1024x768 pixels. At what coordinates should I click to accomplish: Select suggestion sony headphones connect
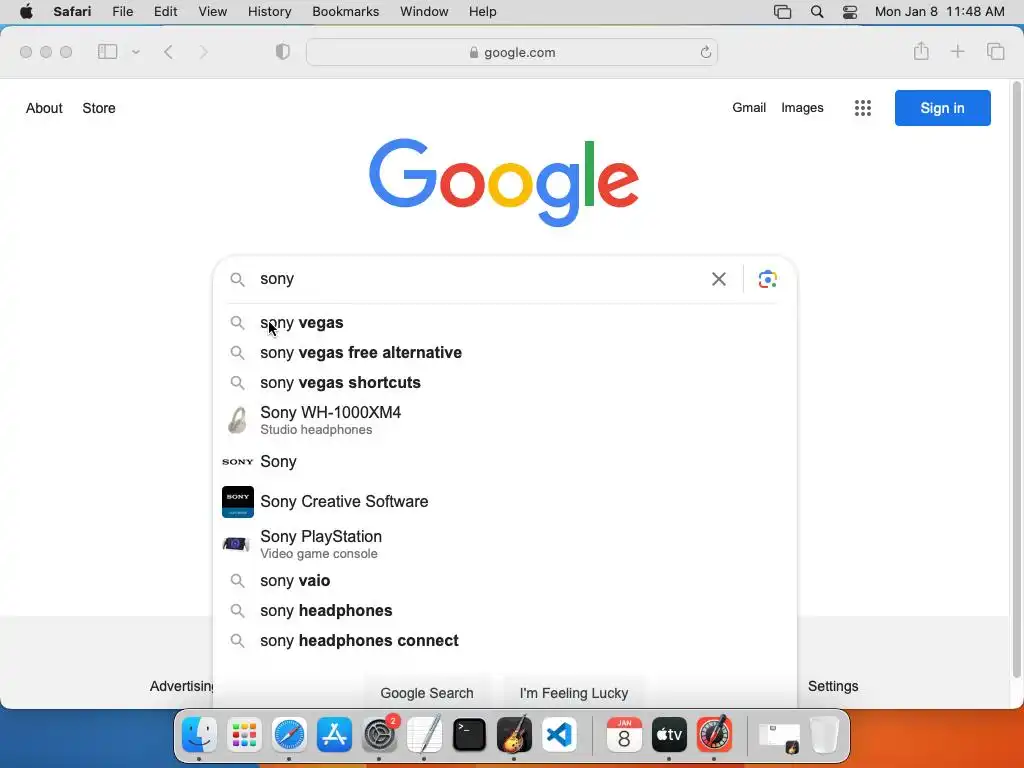[x=504, y=641]
